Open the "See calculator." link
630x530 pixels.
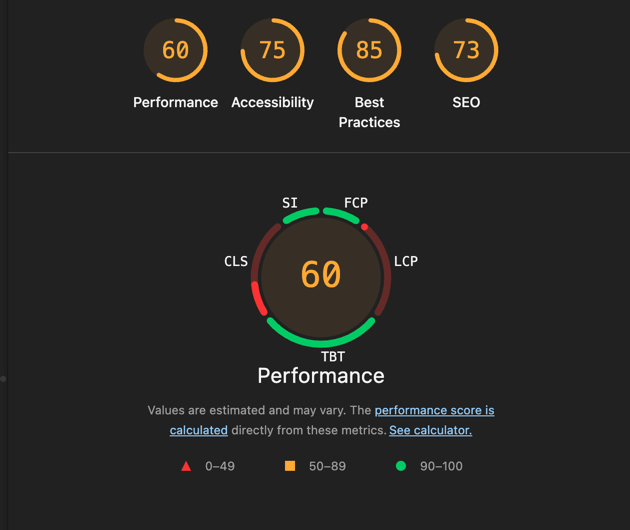pos(430,430)
